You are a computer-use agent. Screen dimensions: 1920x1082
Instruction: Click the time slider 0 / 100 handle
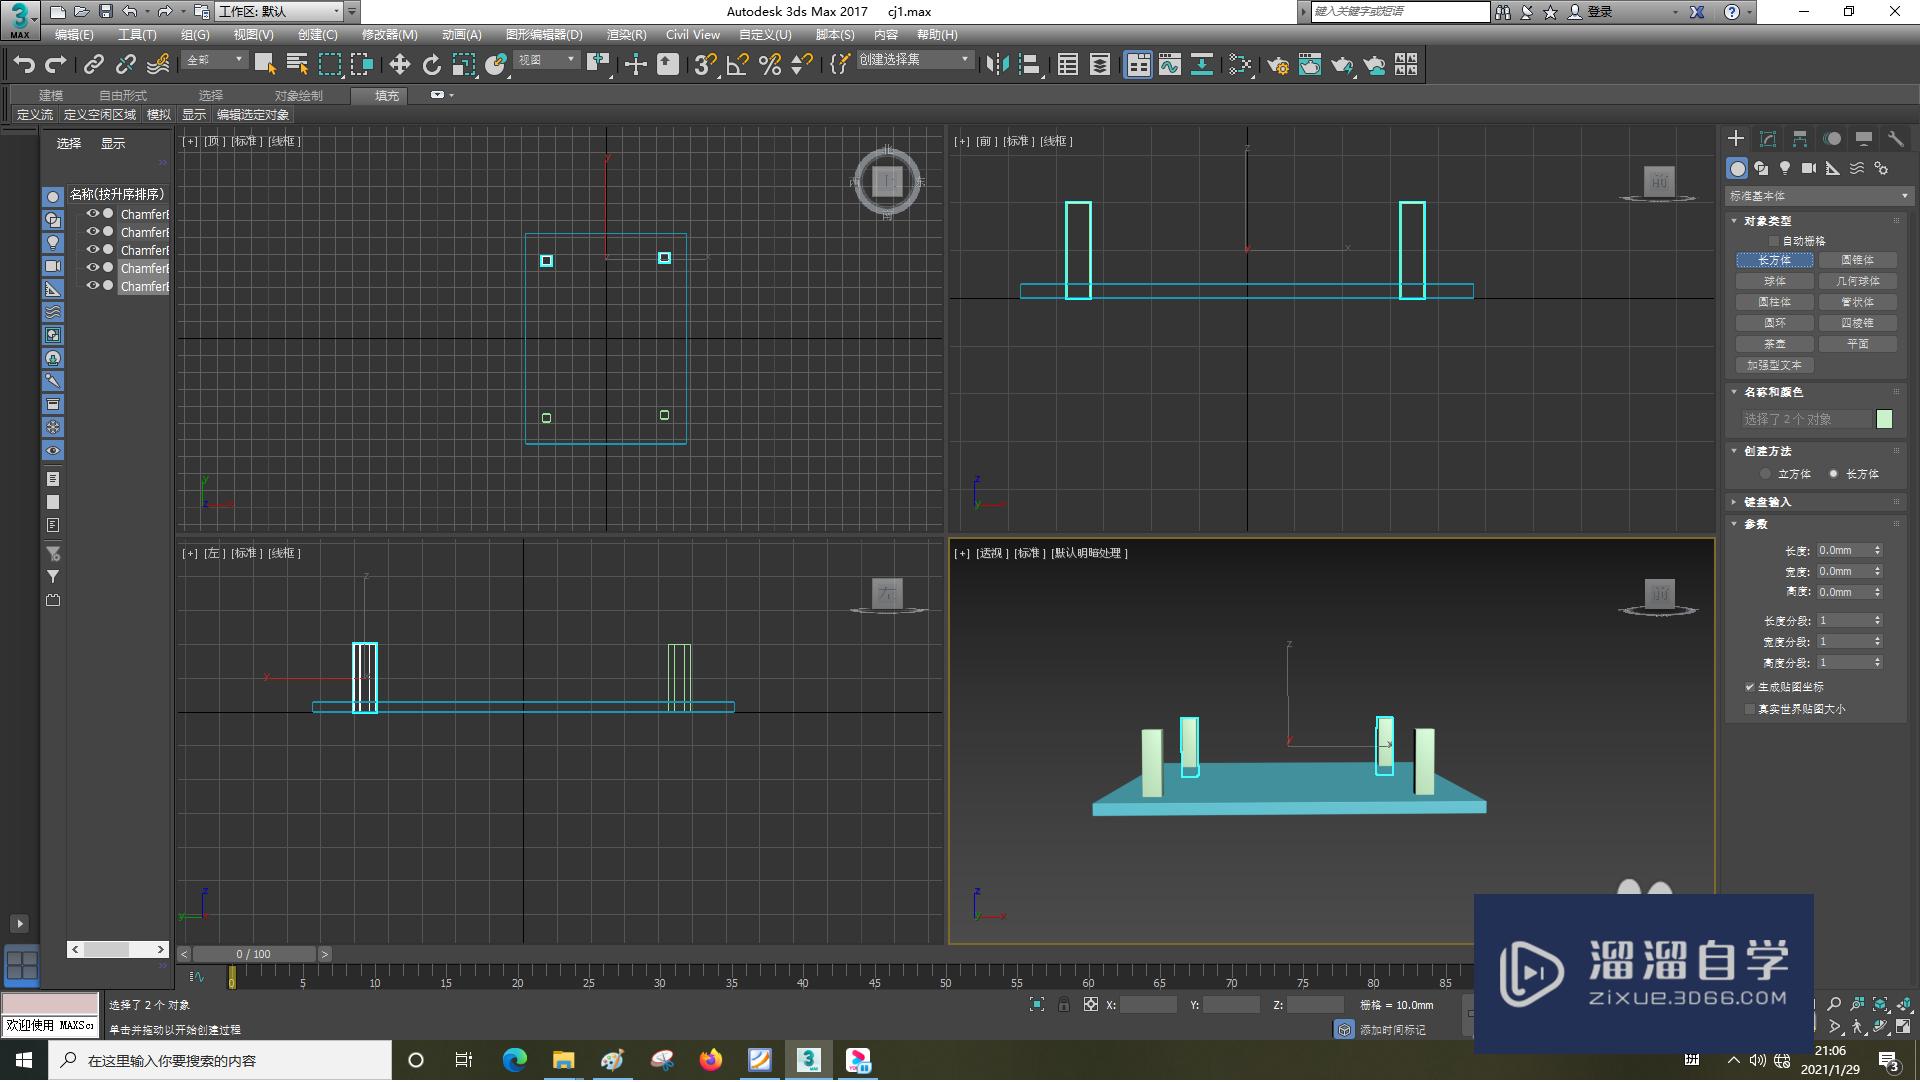click(x=254, y=955)
